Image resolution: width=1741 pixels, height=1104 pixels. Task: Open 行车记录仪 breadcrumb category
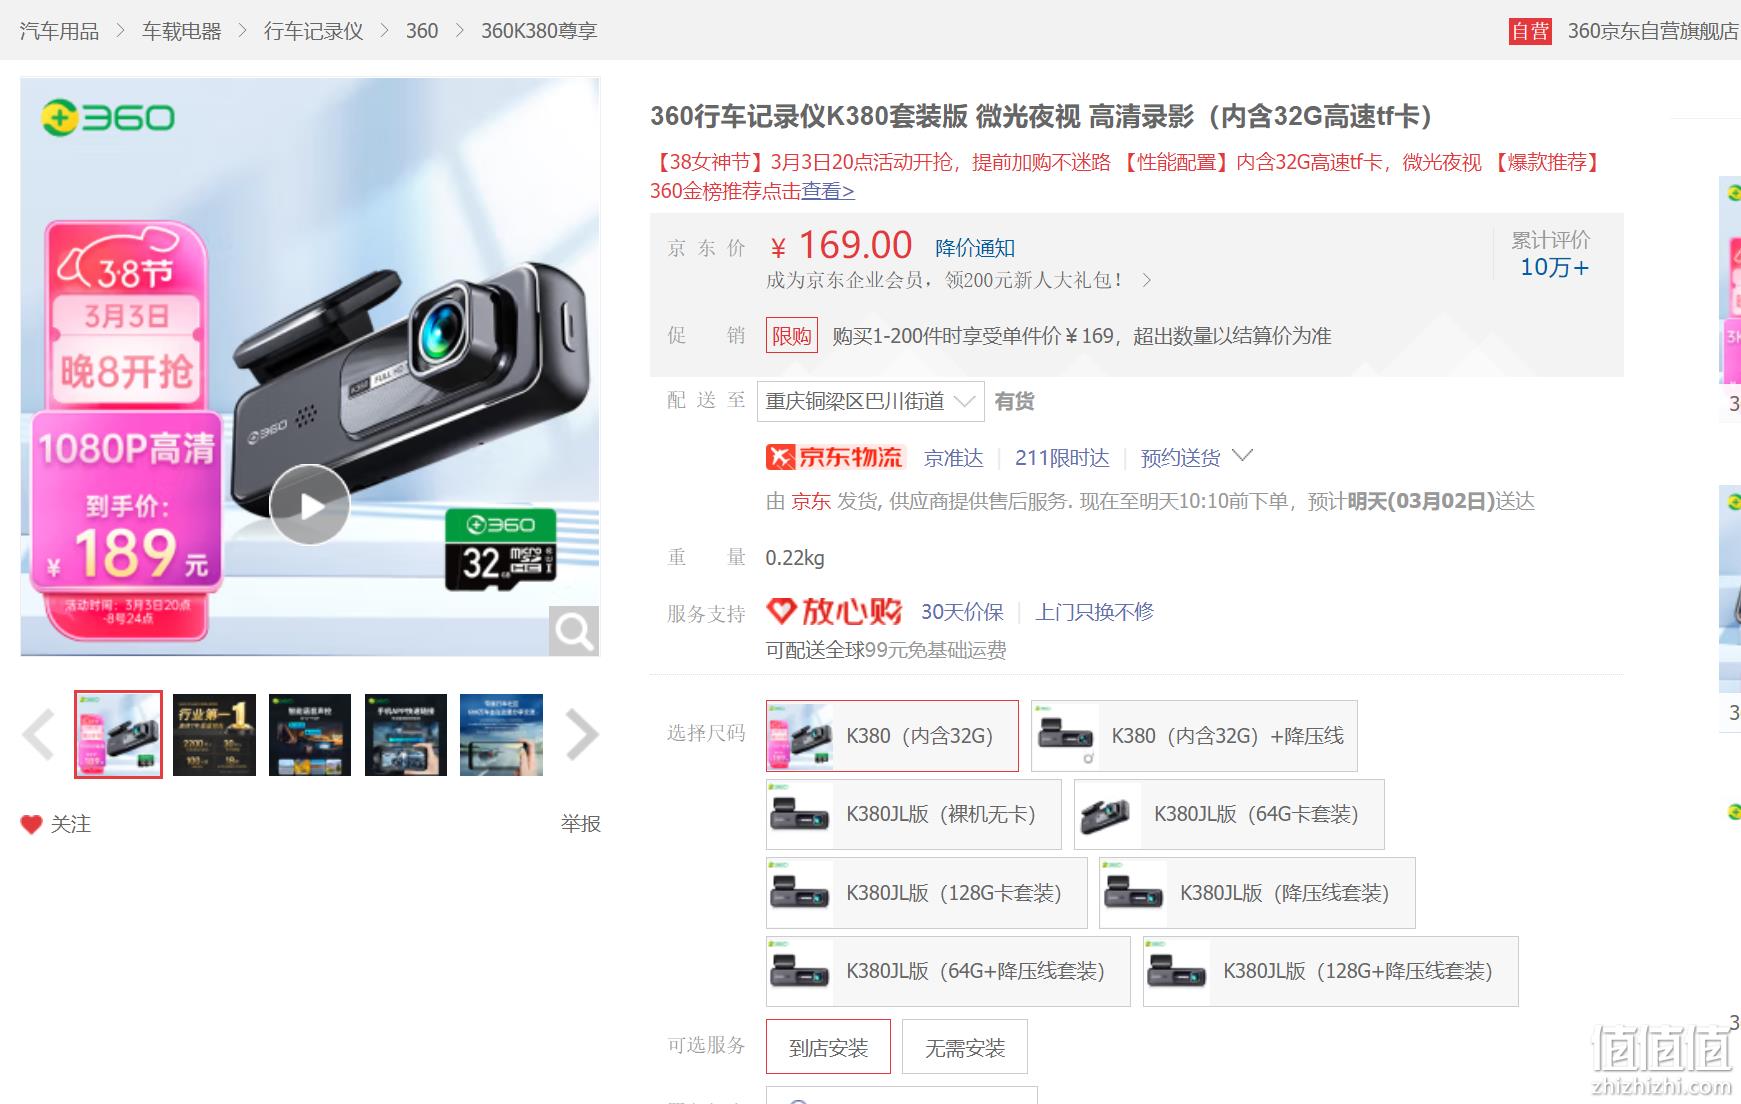[314, 31]
